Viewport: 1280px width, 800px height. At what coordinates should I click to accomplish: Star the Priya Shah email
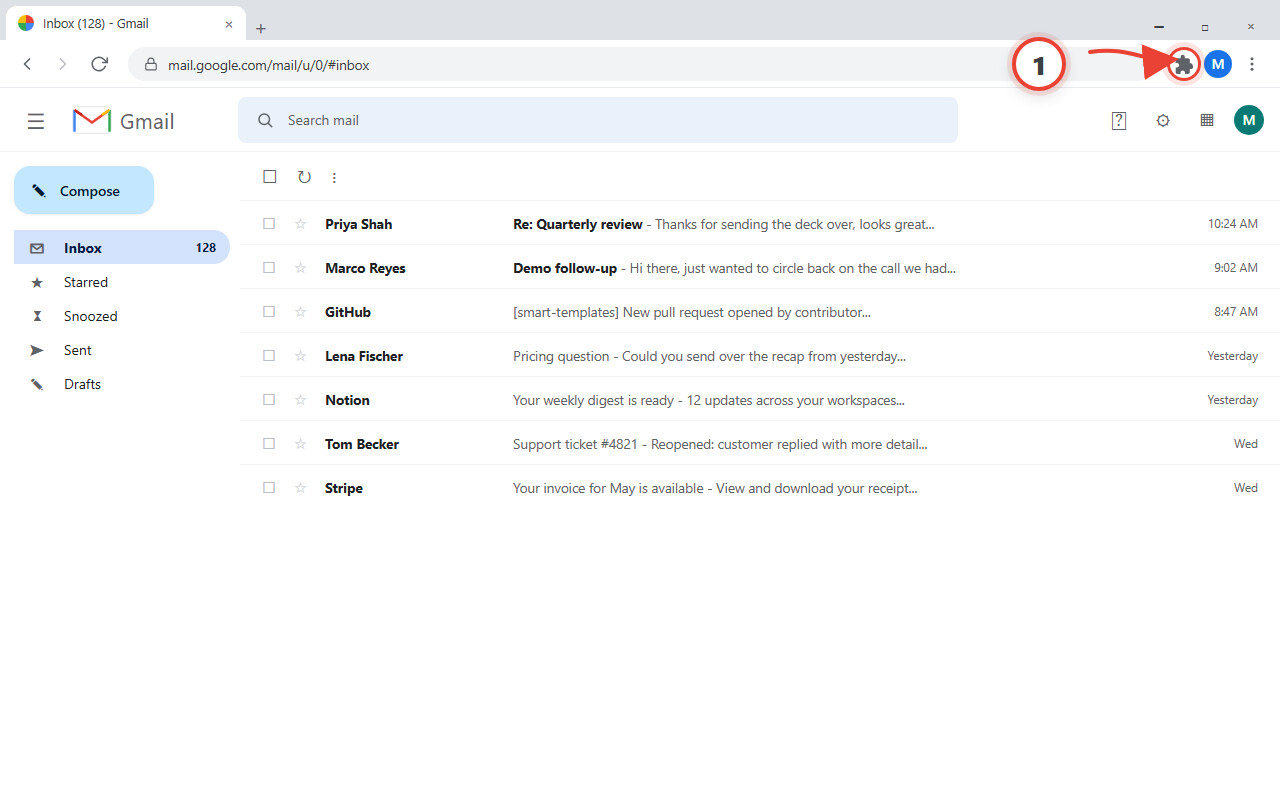tap(300, 224)
